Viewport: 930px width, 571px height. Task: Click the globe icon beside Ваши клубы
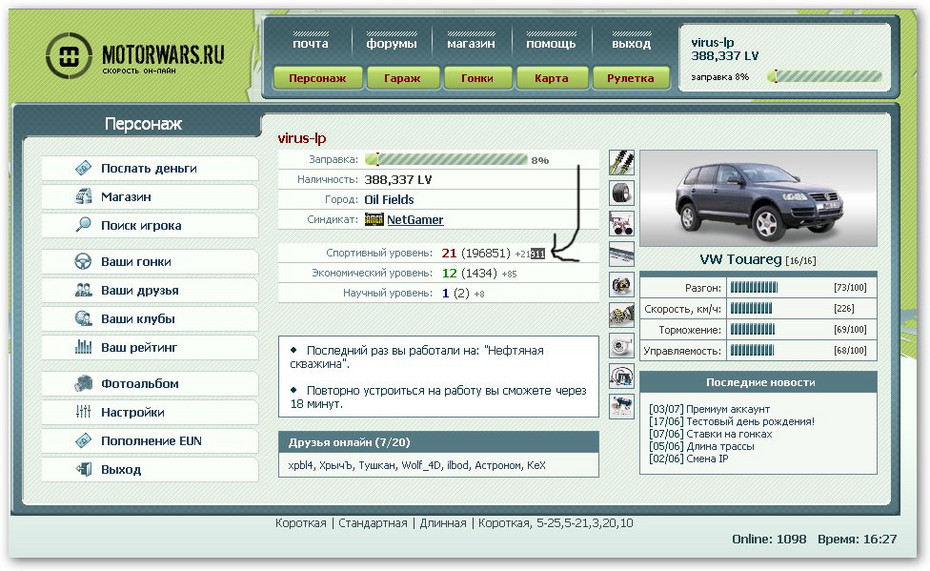pyautogui.click(x=84, y=318)
